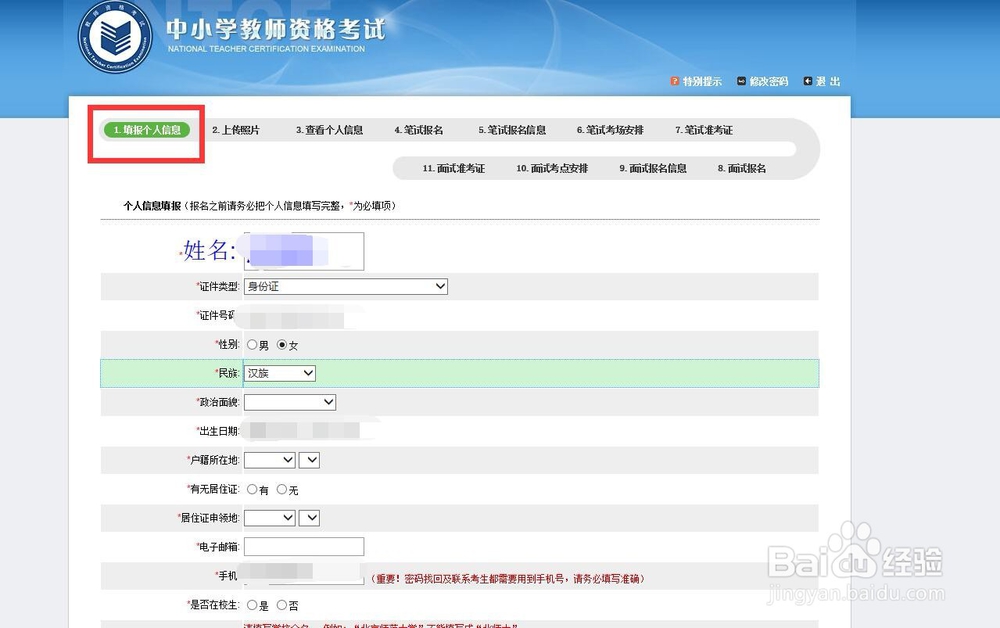Image resolution: width=1000 pixels, height=628 pixels.
Task: Select 否 for 是否在校生
Action: pyautogui.click(x=284, y=605)
